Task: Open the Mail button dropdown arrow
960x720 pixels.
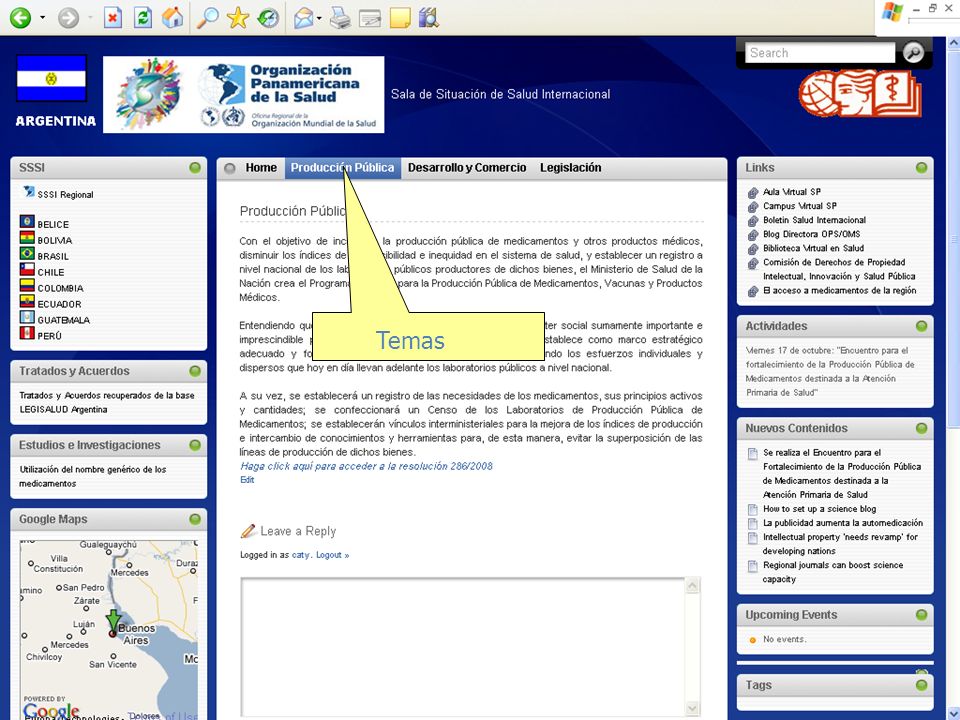Action: click(x=320, y=18)
